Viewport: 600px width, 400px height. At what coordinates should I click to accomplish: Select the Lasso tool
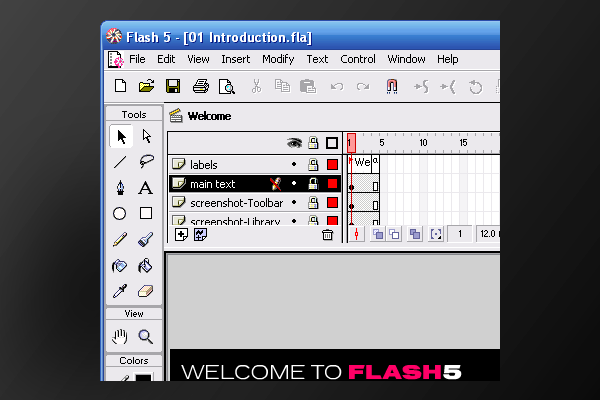point(146,162)
